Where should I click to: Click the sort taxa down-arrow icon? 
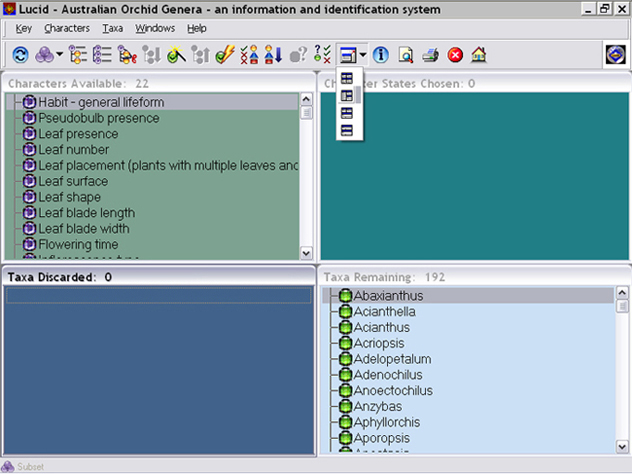pos(273,55)
